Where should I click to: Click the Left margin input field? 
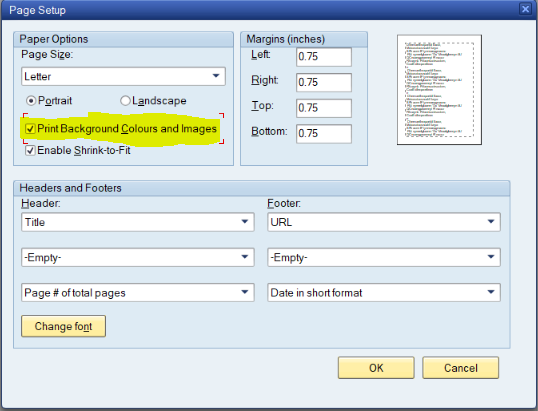324,57
